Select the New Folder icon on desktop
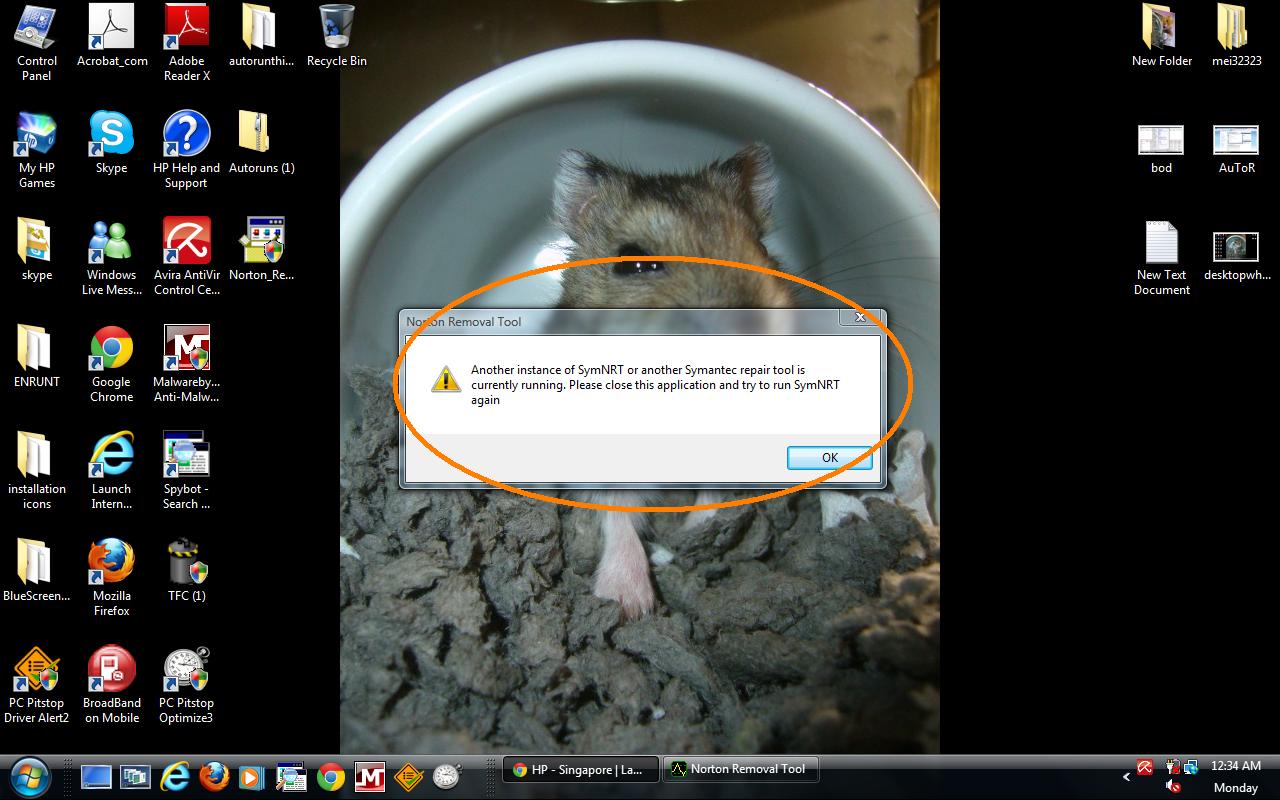Image resolution: width=1280 pixels, height=800 pixels. pyautogui.click(x=1162, y=35)
